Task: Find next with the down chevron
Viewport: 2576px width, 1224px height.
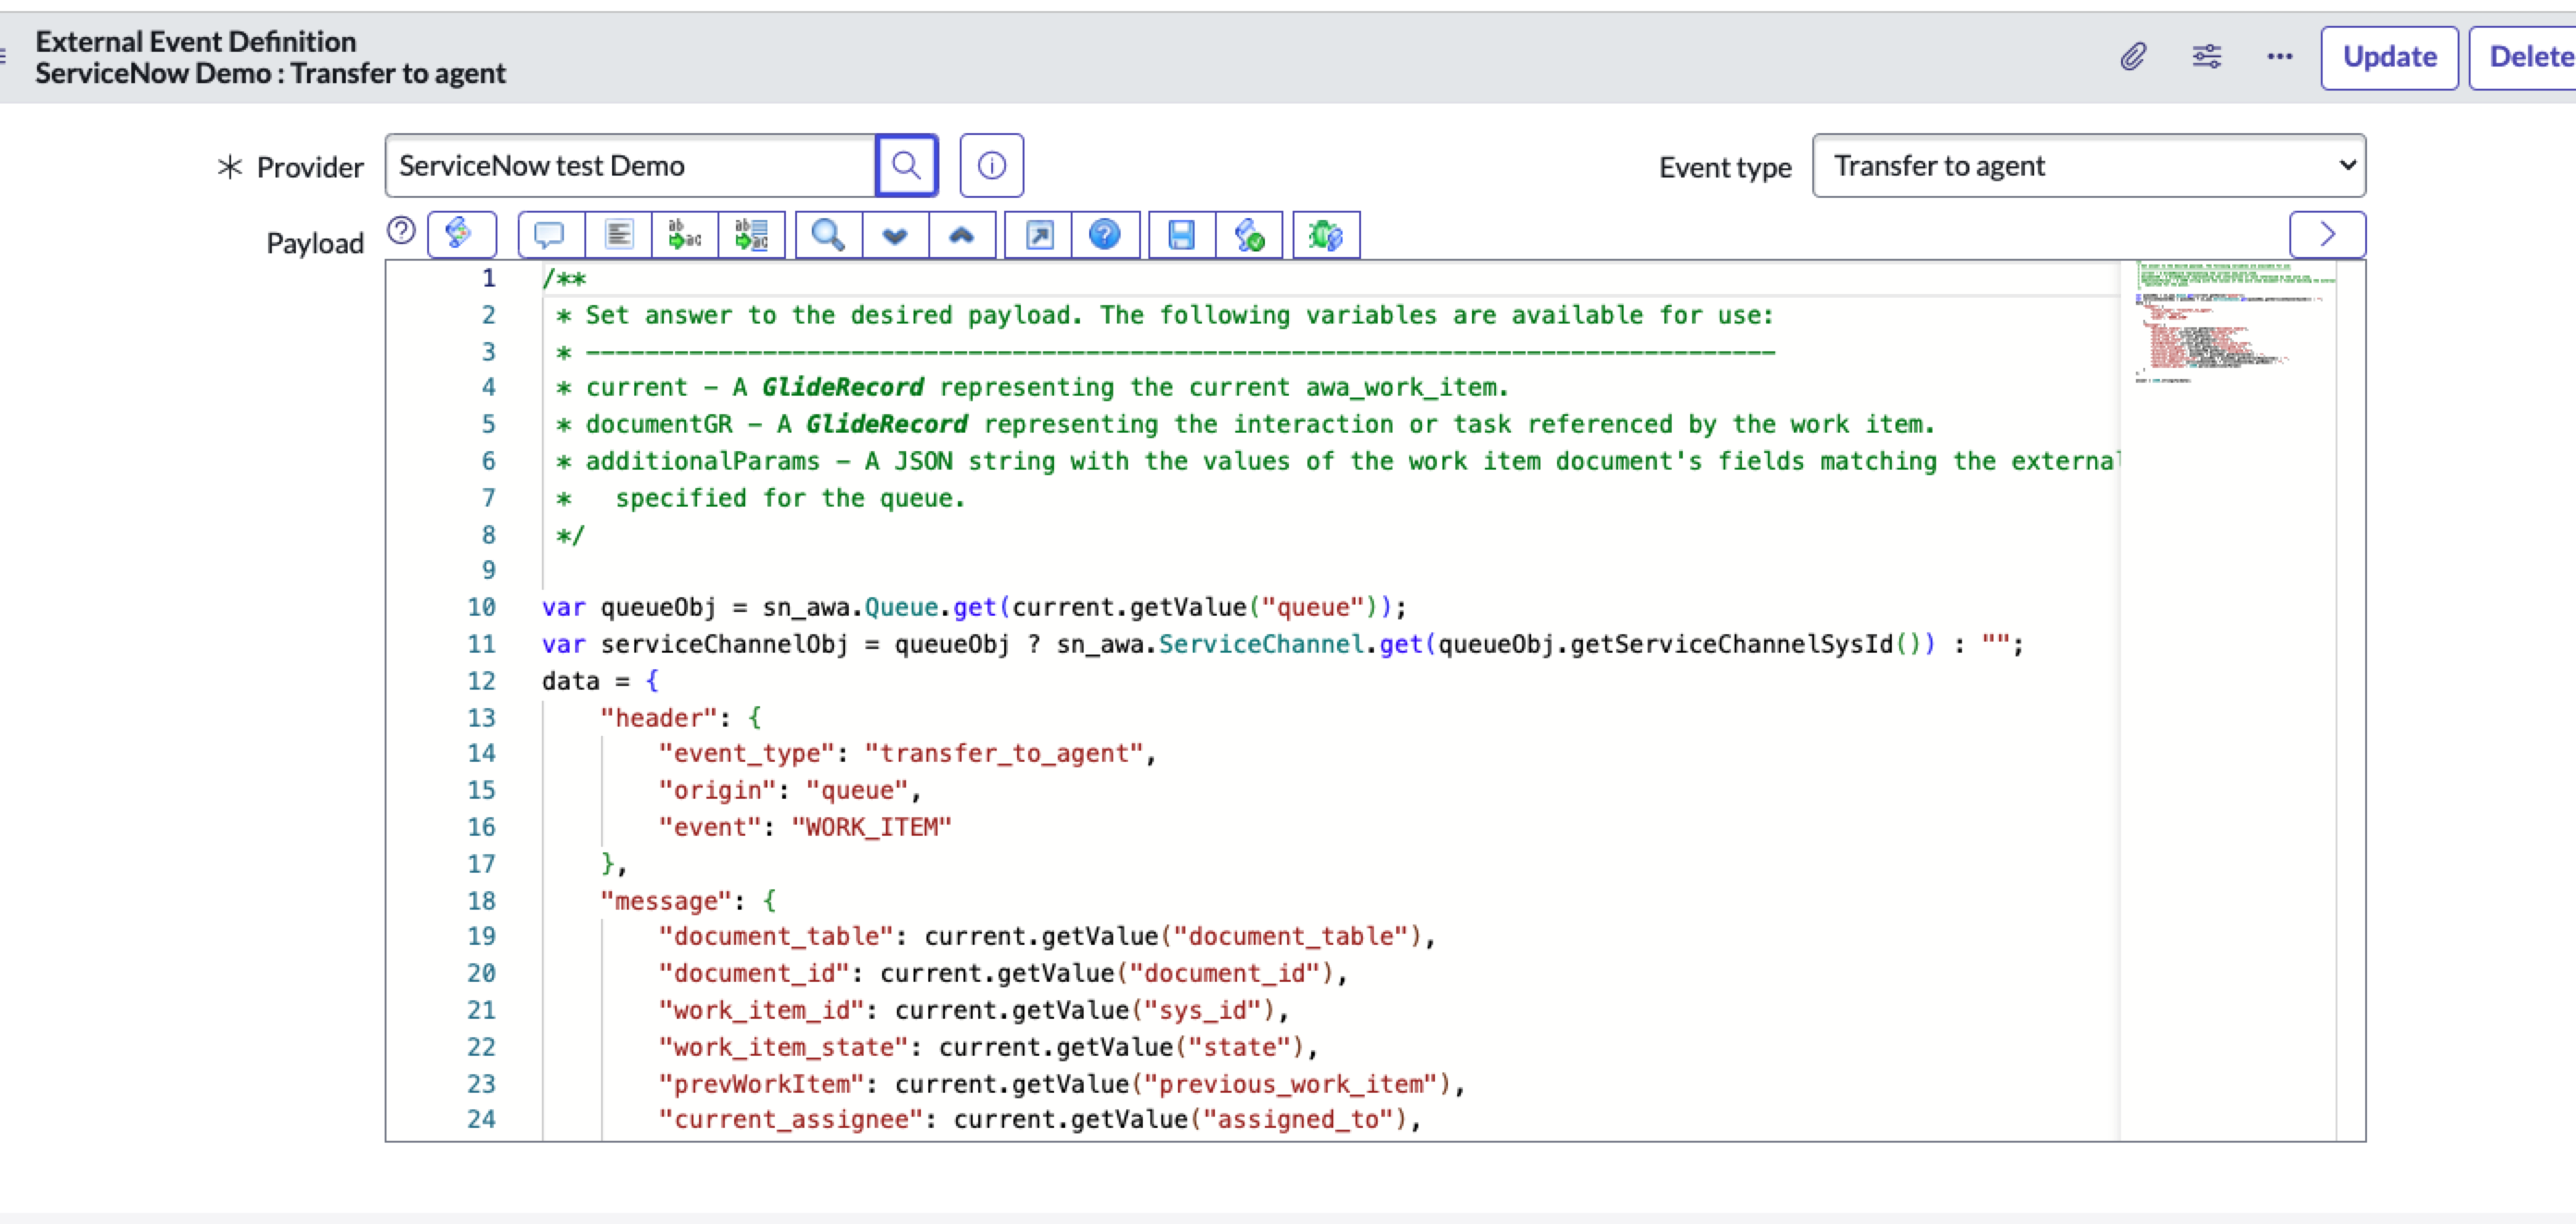Action: point(895,235)
